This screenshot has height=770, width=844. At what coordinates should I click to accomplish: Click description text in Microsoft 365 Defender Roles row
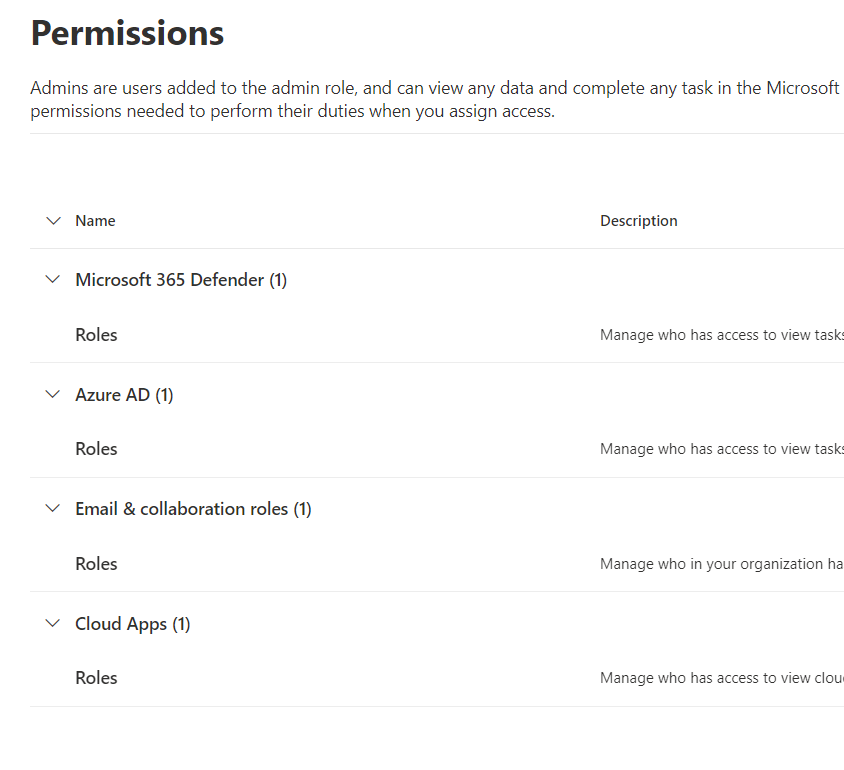(x=722, y=335)
